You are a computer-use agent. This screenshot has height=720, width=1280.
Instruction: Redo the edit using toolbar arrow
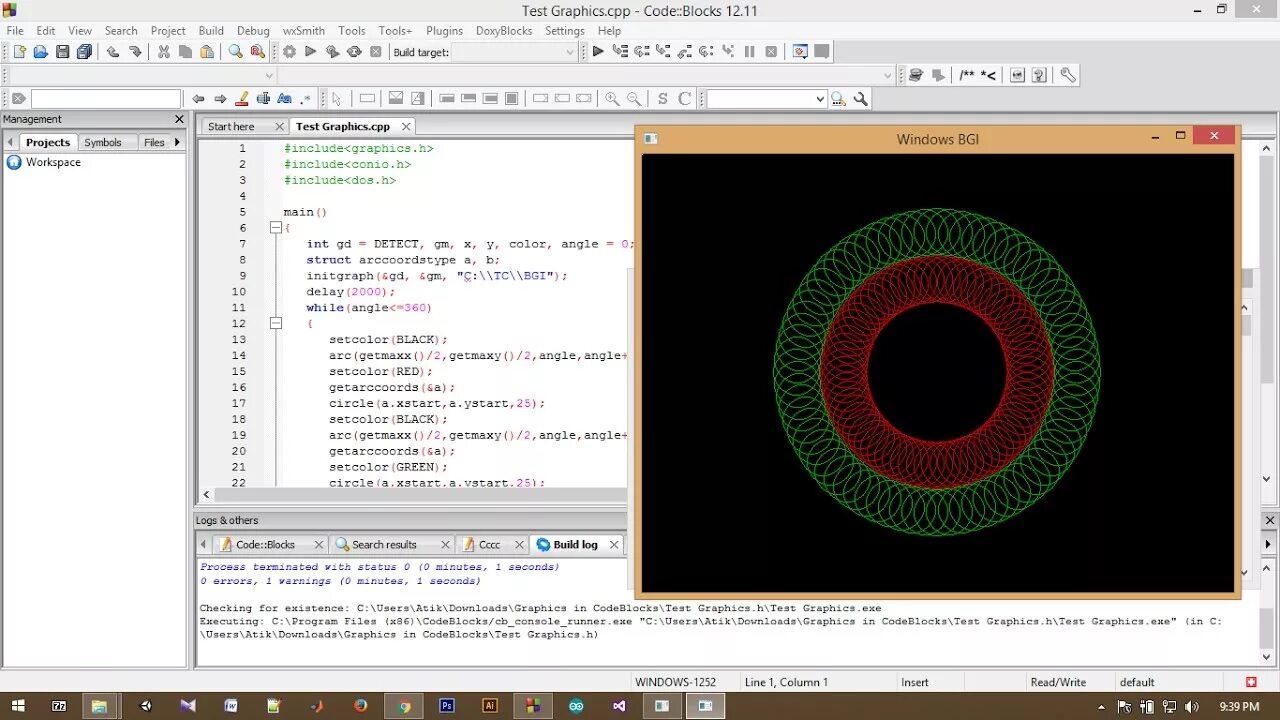click(x=134, y=52)
